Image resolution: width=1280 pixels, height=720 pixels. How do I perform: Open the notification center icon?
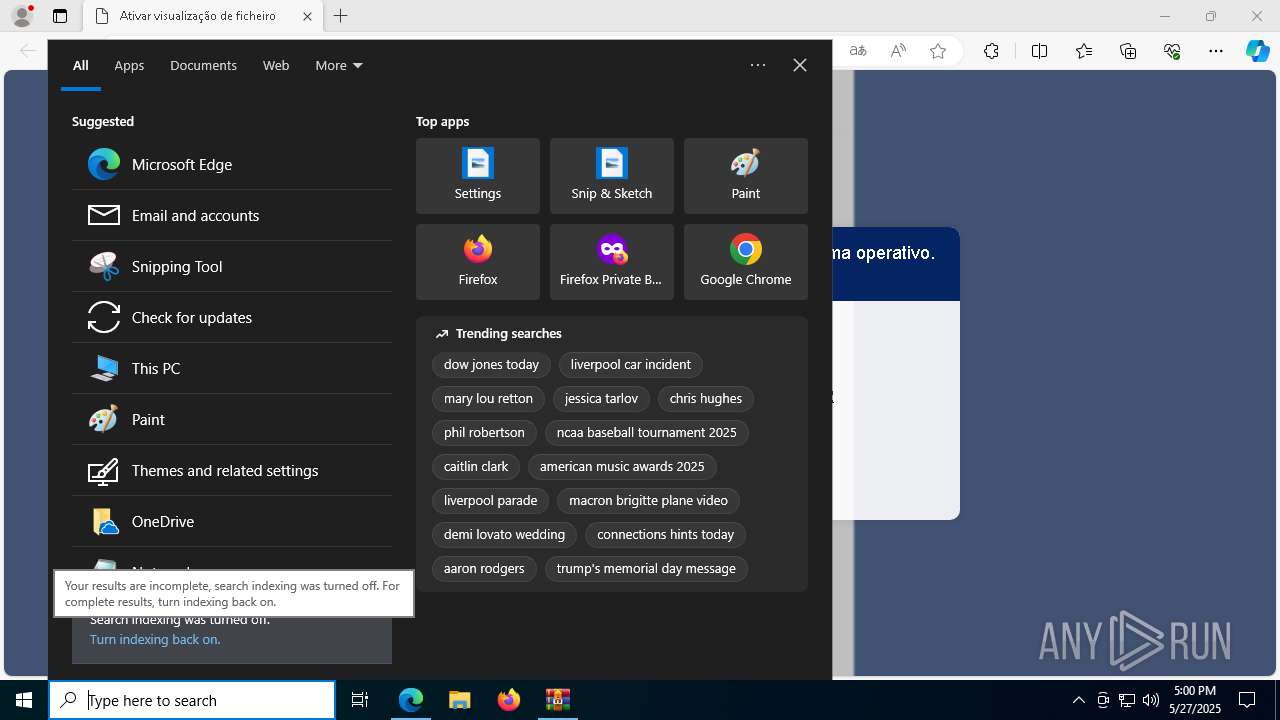[1247, 700]
